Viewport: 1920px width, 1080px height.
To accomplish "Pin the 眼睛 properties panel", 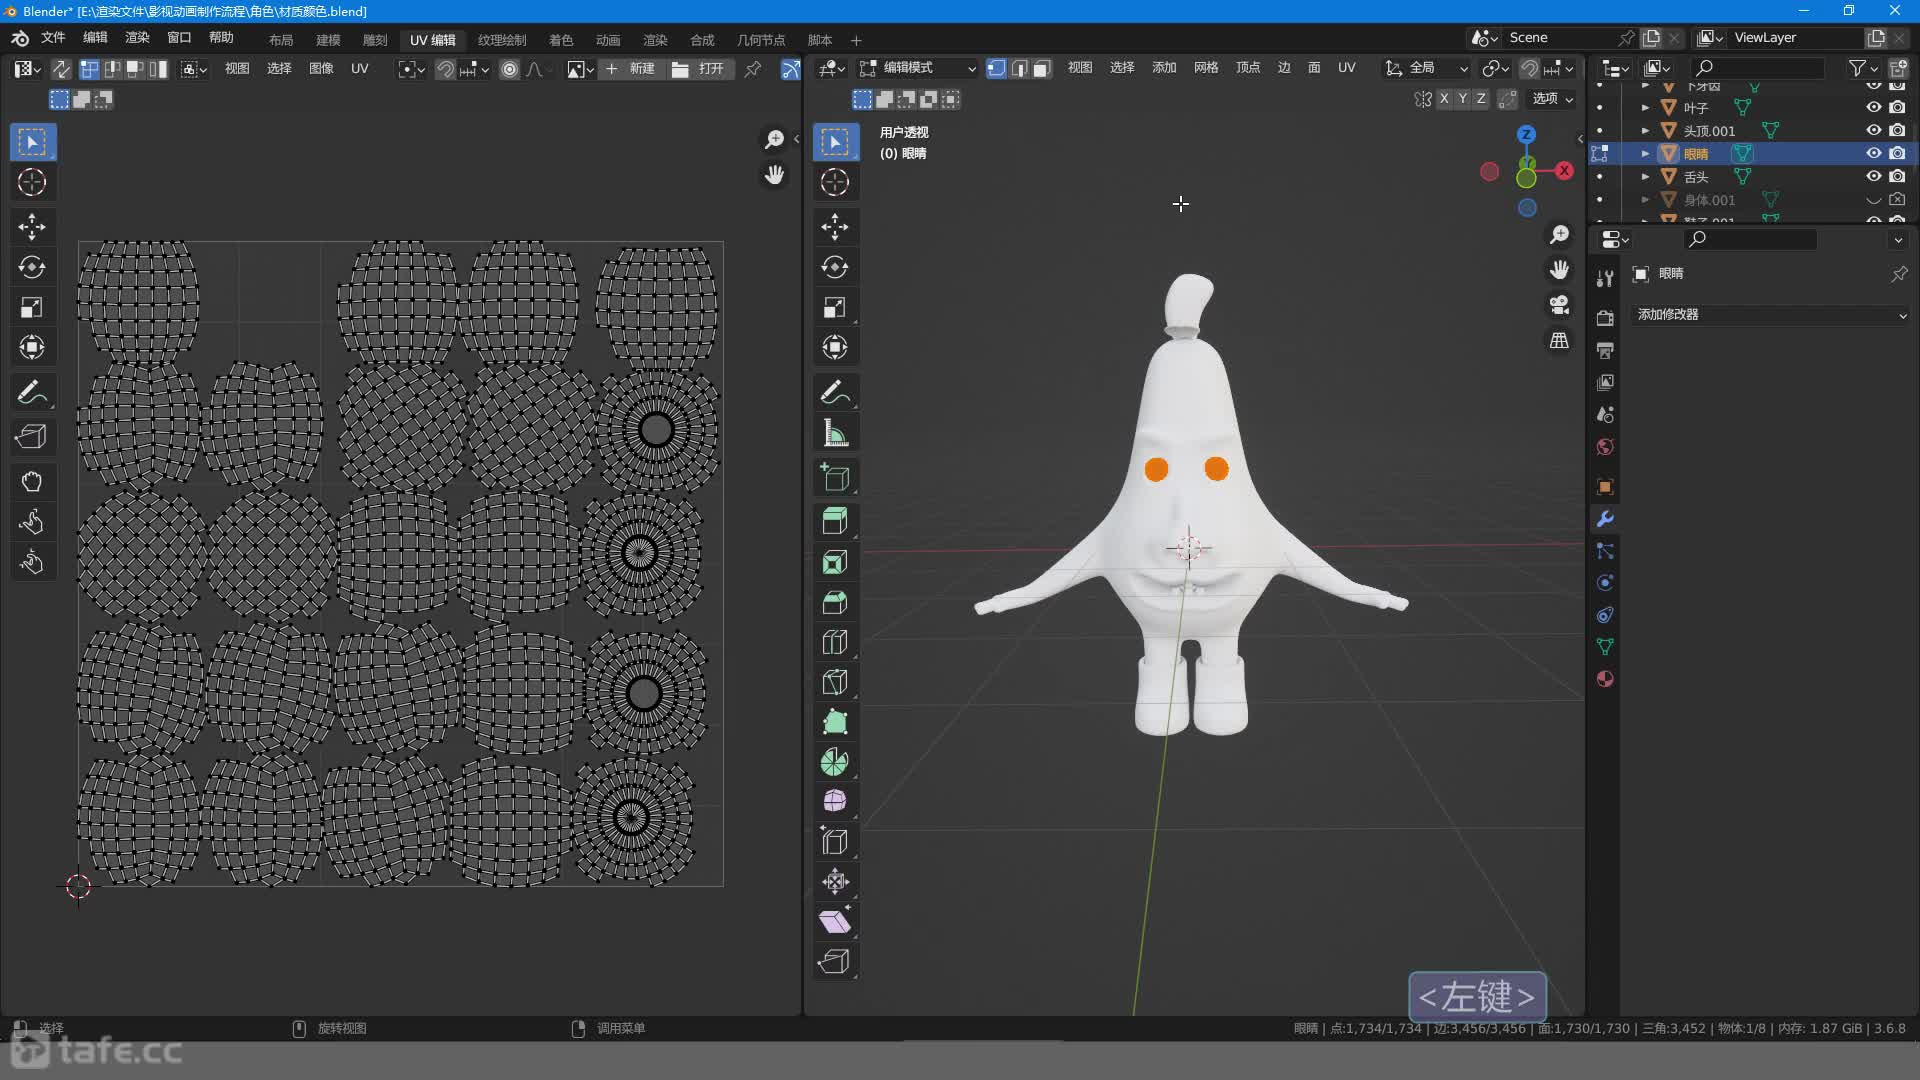I will pos(1899,274).
